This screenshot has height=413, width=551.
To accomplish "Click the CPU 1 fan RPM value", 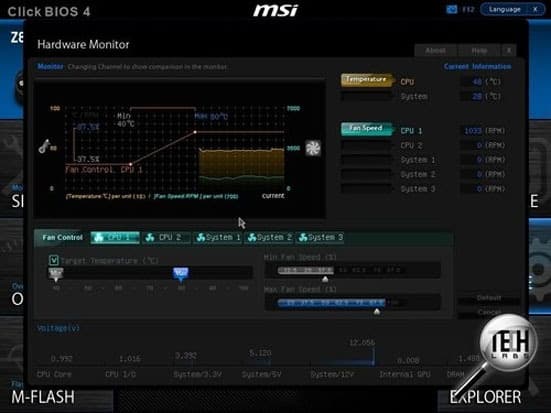I will [473, 131].
